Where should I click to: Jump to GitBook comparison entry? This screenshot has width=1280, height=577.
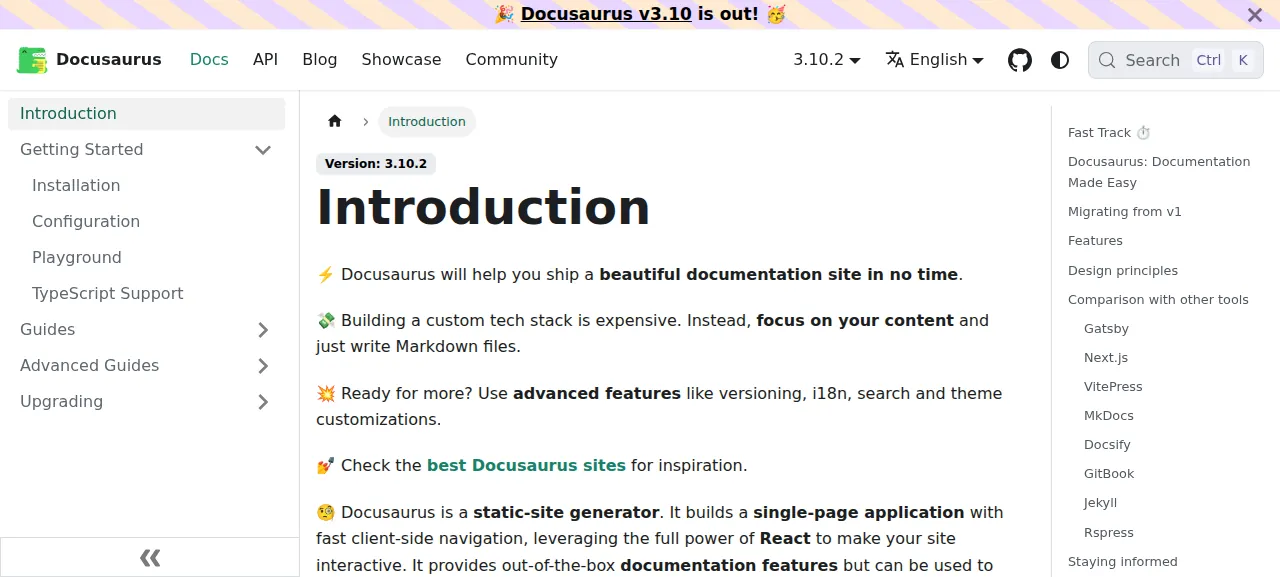tap(1109, 474)
